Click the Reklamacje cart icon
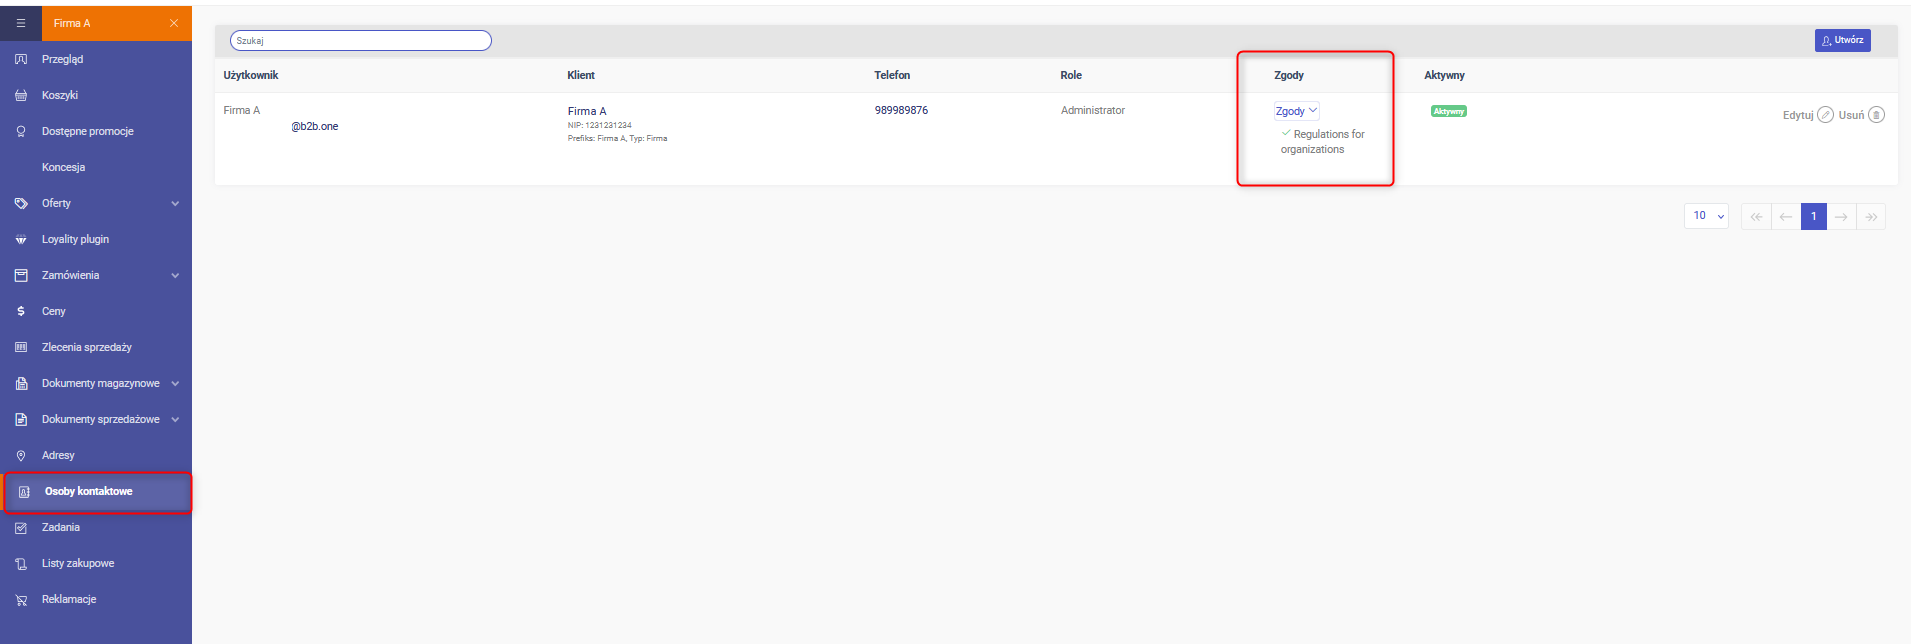The image size is (1911, 644). point(21,599)
